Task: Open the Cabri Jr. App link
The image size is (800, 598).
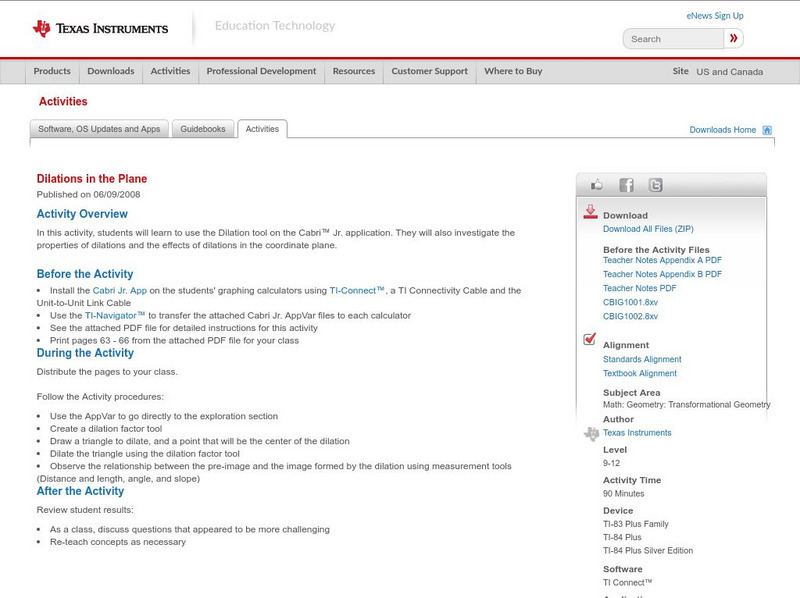Action: click(120, 290)
